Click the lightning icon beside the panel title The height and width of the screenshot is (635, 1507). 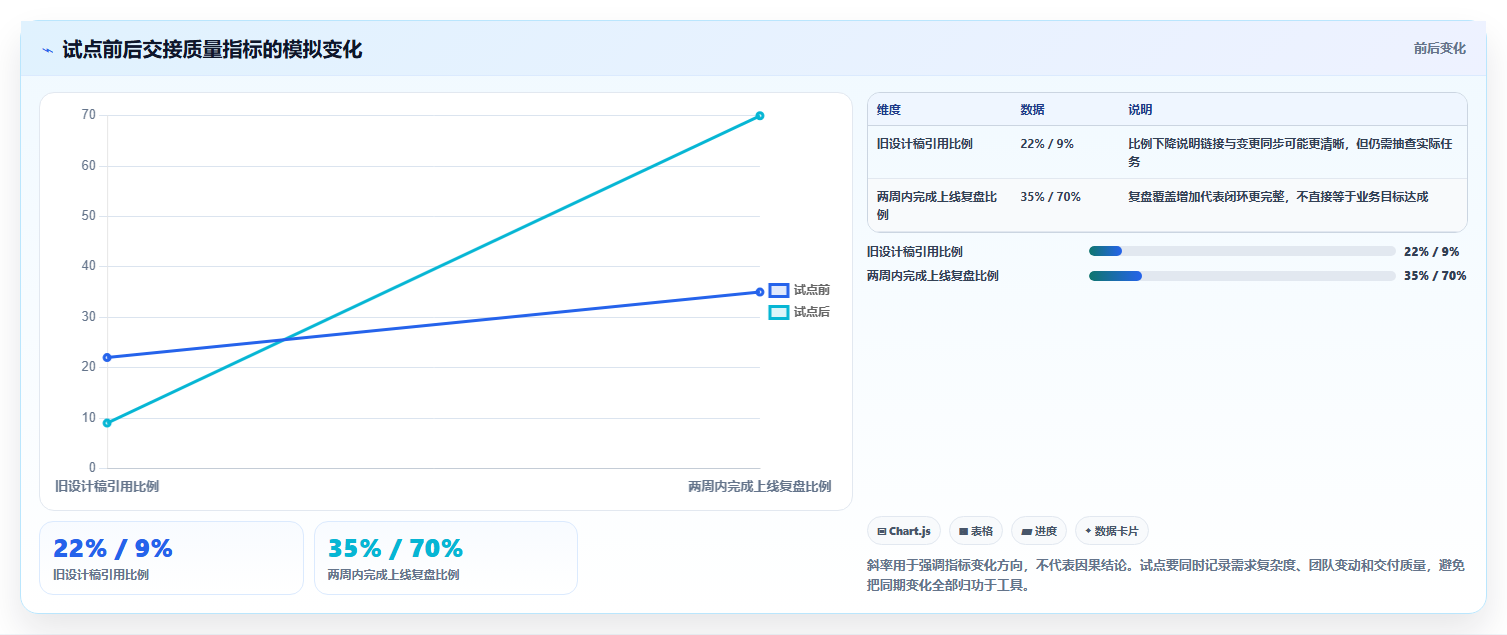click(x=48, y=50)
